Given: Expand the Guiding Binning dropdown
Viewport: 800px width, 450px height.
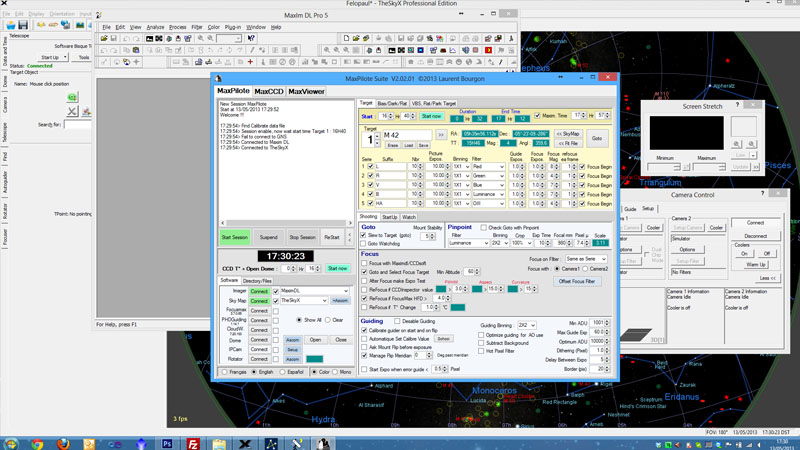Looking at the screenshot, I should [526, 325].
